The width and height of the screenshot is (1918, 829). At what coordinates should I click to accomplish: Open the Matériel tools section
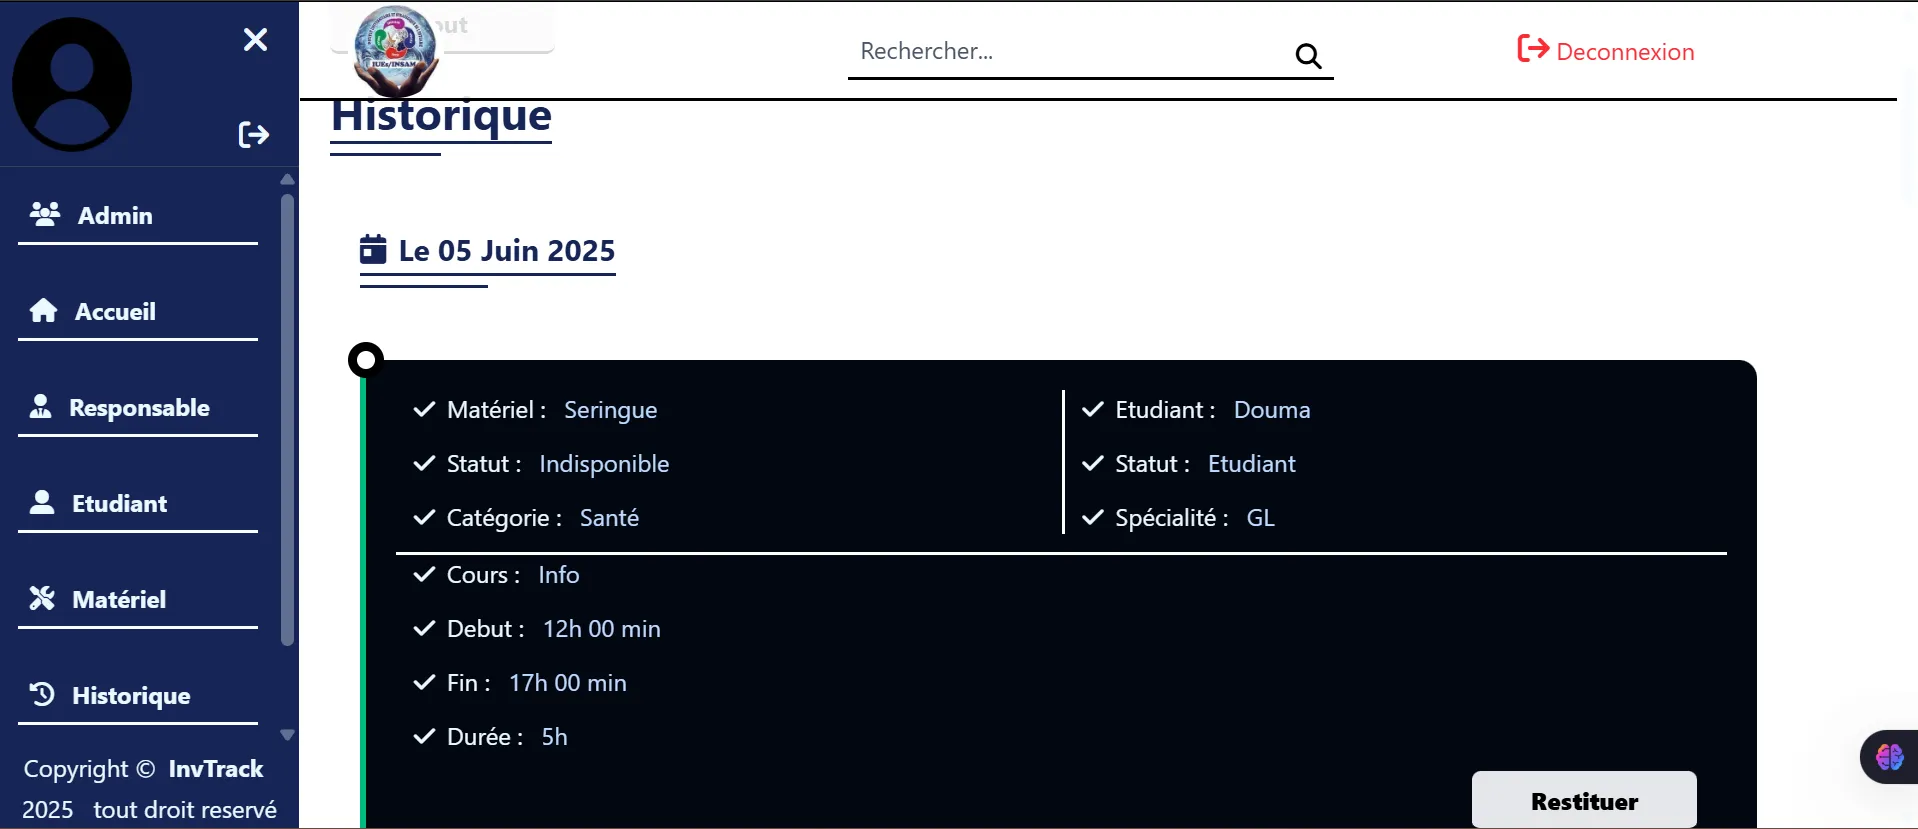click(x=118, y=599)
